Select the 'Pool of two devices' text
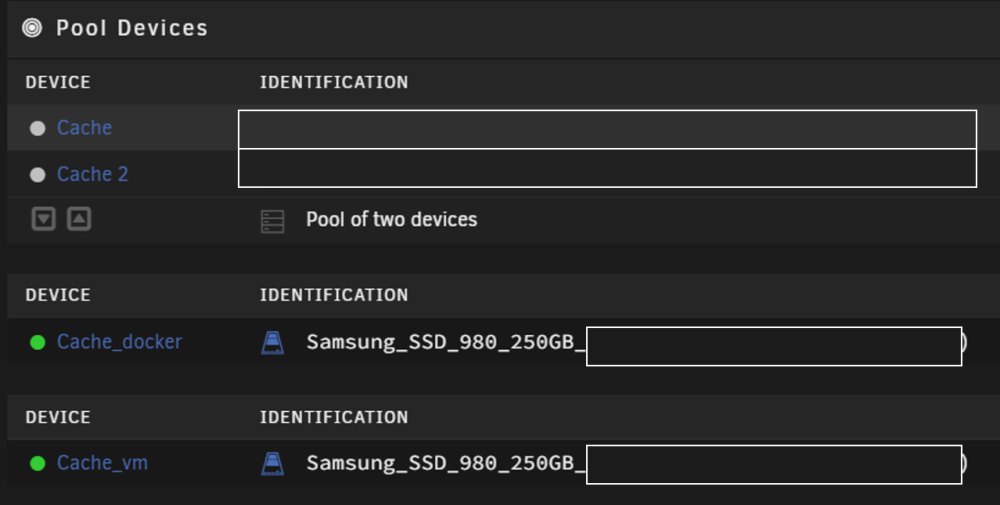The width and height of the screenshot is (1000, 505). tap(392, 219)
